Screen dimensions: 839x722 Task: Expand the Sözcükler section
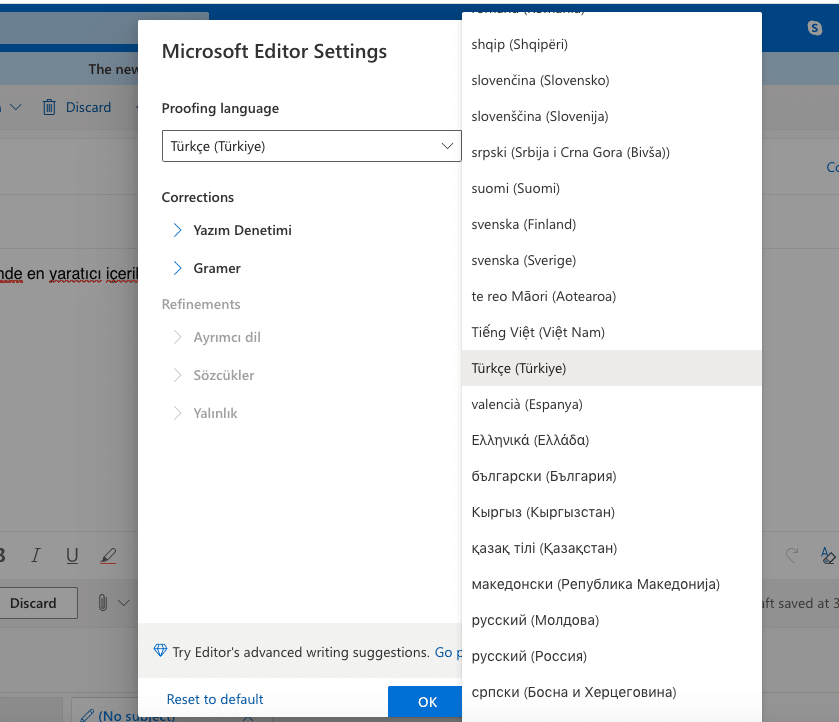[x=178, y=375]
